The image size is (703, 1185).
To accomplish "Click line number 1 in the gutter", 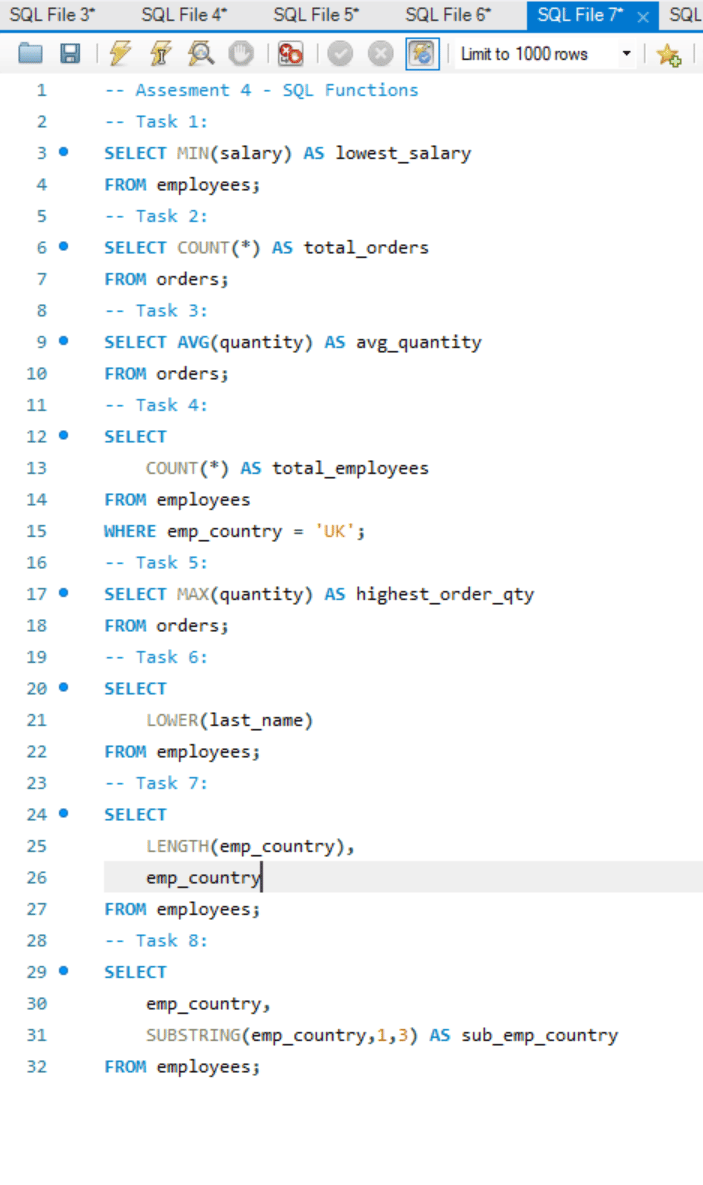I will 42,90.
